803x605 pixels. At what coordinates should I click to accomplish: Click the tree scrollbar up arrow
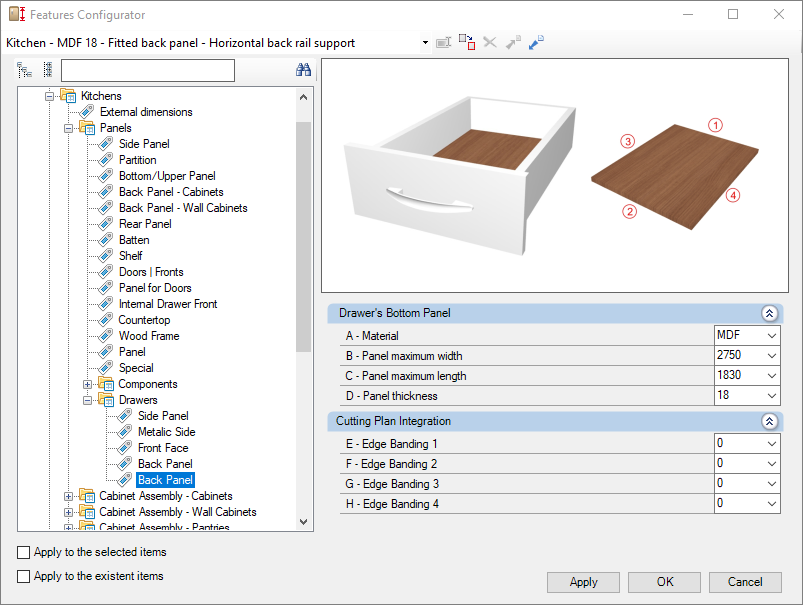tap(303, 97)
